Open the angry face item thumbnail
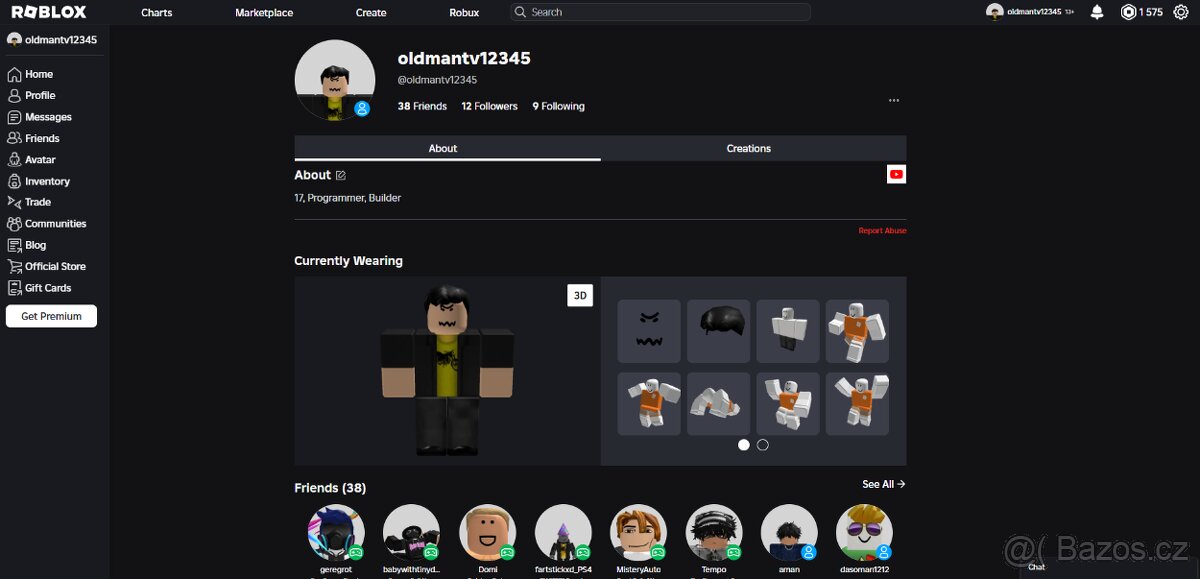1200x579 pixels. tap(649, 331)
